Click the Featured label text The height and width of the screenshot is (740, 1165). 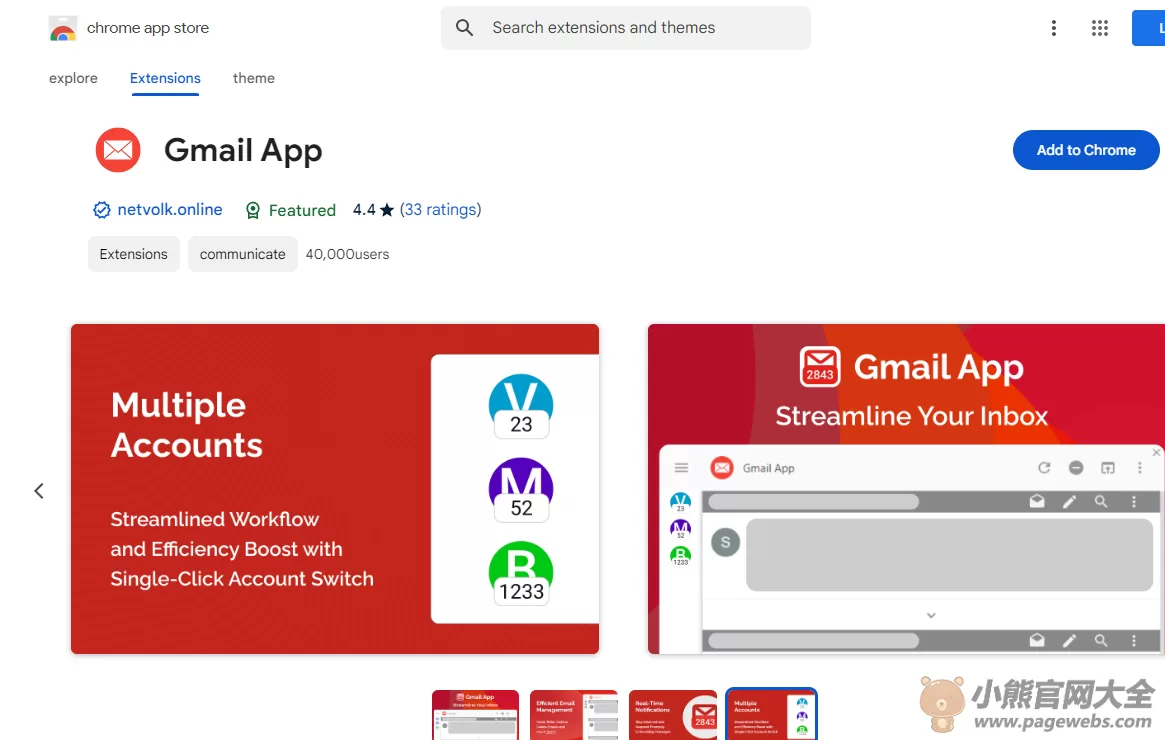pyautogui.click(x=302, y=210)
